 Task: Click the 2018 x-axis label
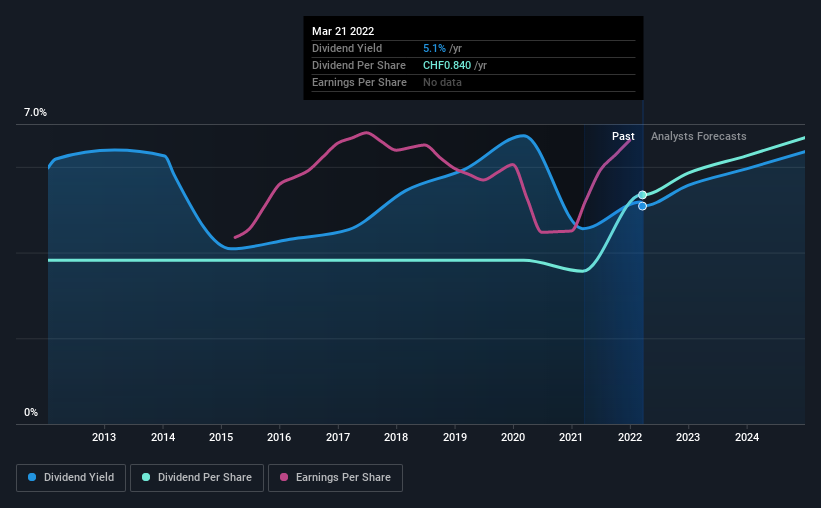point(396,437)
